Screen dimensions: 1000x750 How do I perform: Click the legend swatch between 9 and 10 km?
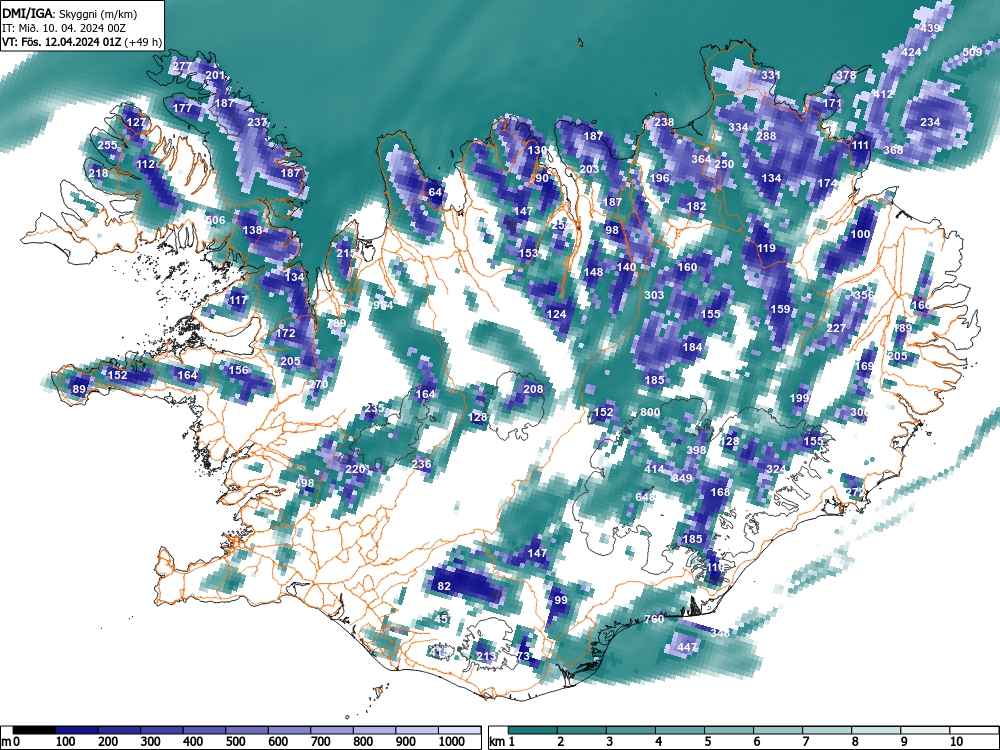(925, 730)
